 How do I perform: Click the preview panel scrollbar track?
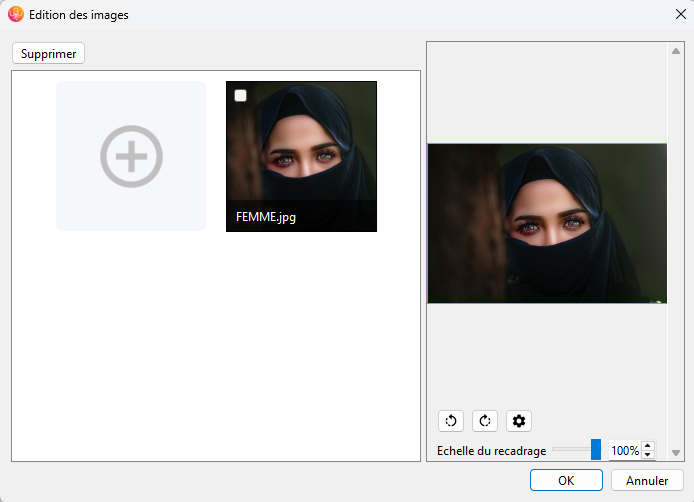(676, 250)
